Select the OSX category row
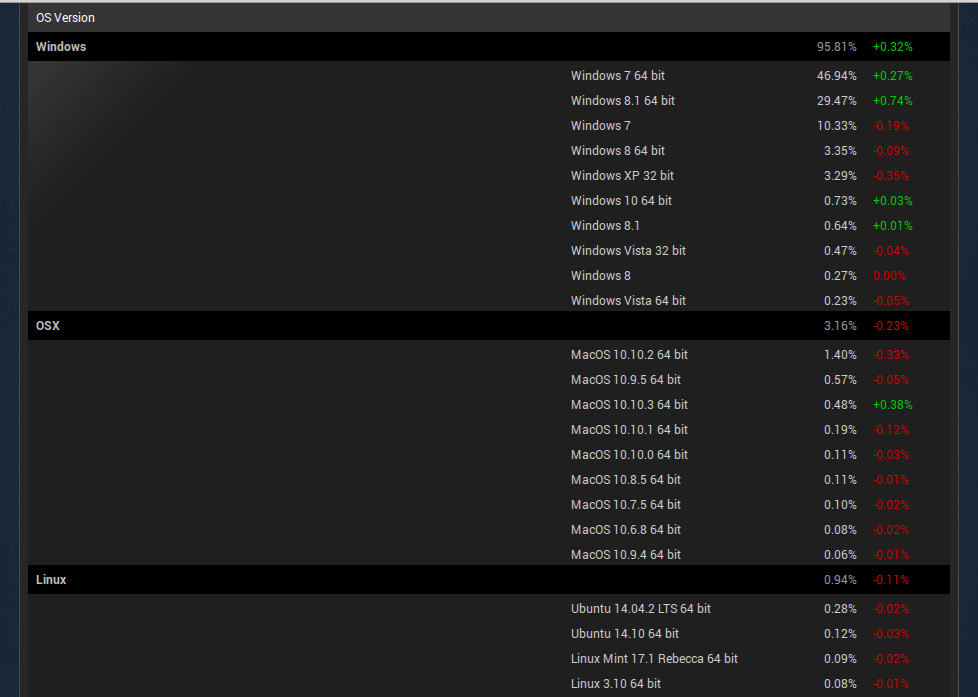Screen dimensions: 978x697 pyautogui.click(x=489, y=326)
